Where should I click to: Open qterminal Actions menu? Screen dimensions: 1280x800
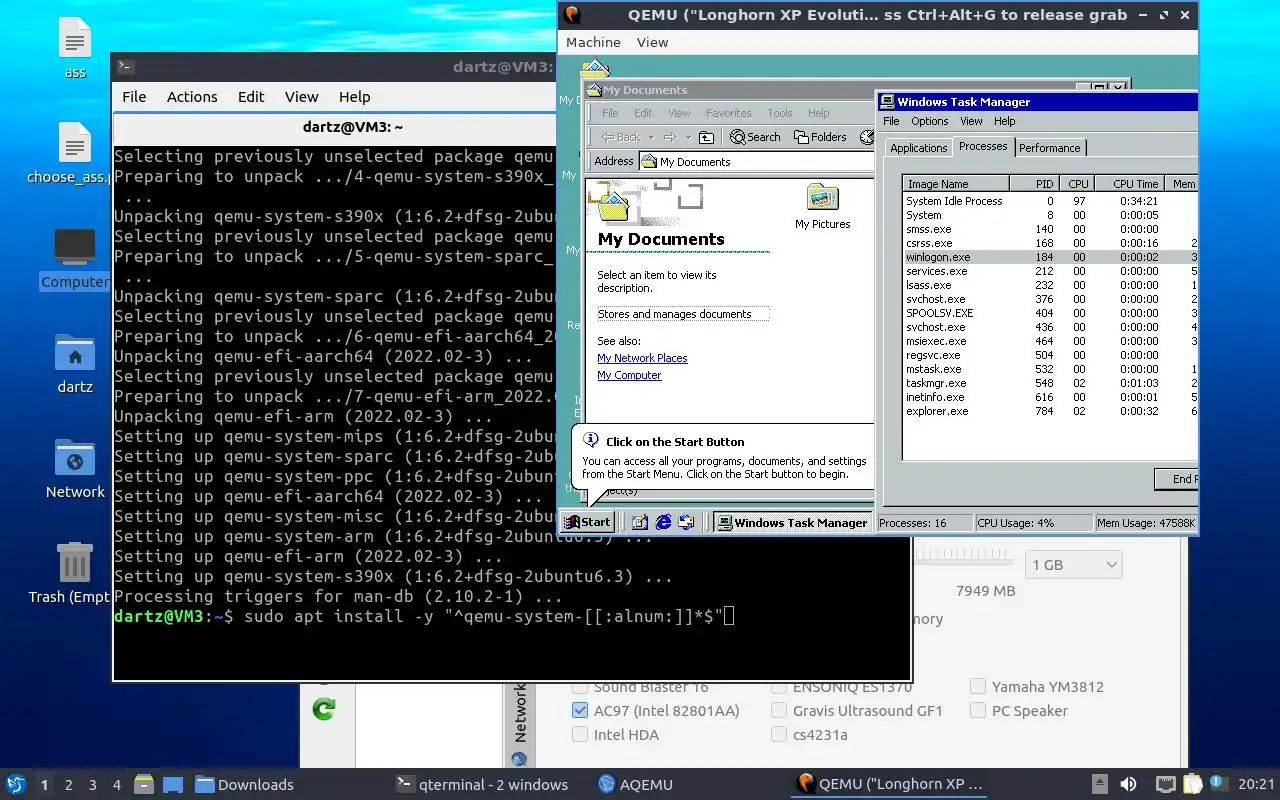pyautogui.click(x=192, y=97)
